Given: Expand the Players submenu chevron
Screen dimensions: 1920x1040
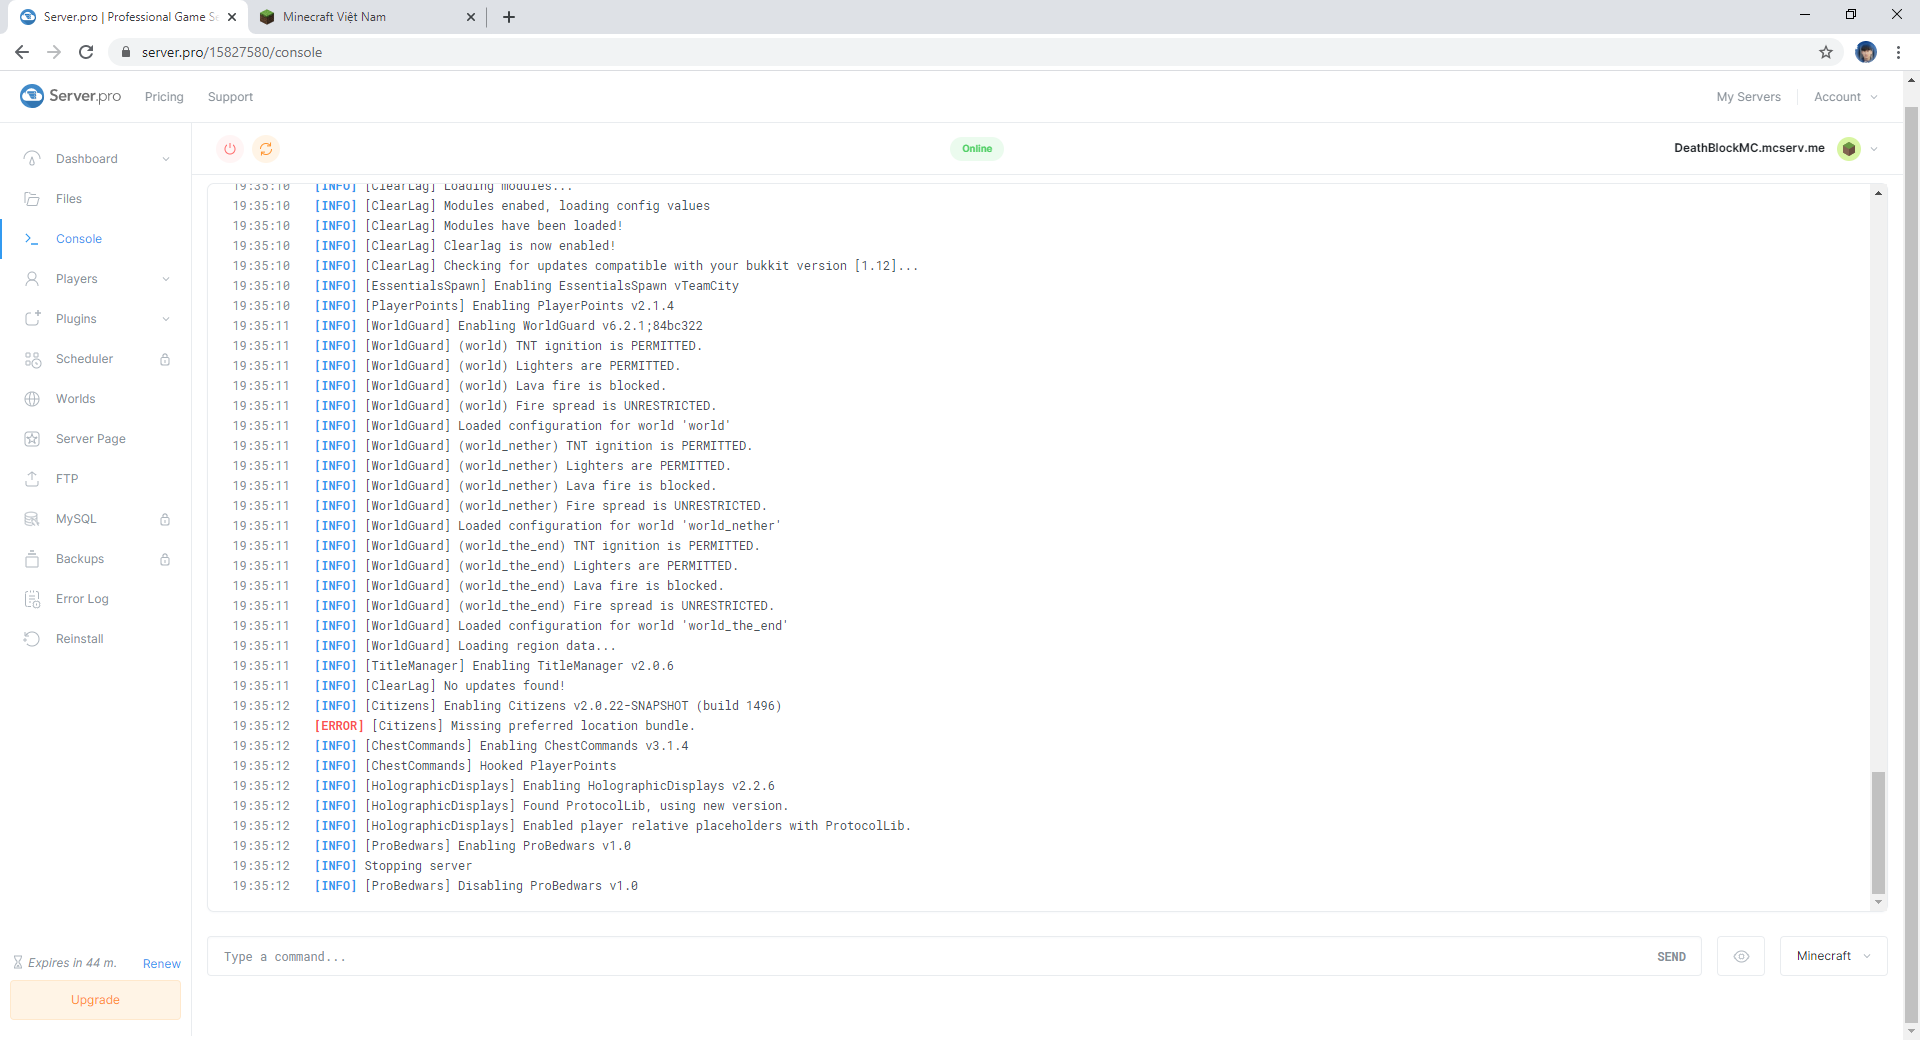Looking at the screenshot, I should tap(166, 279).
